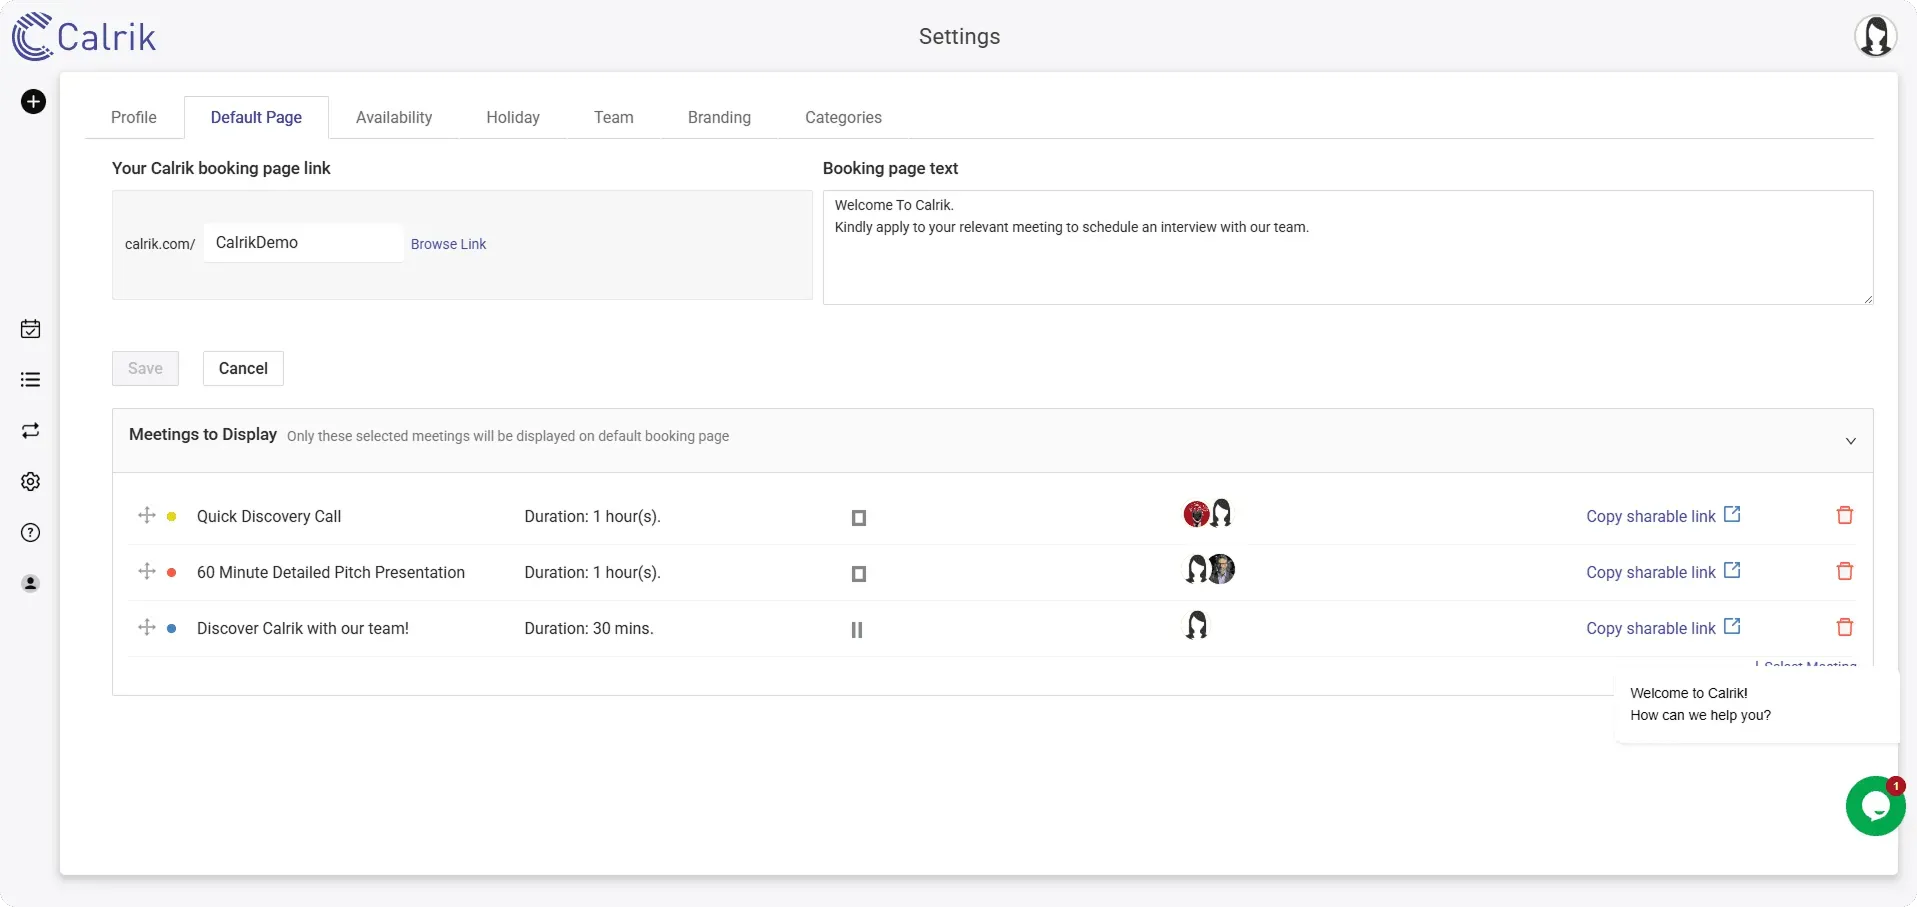
Task: Open the Branding settings tab
Action: coord(719,117)
